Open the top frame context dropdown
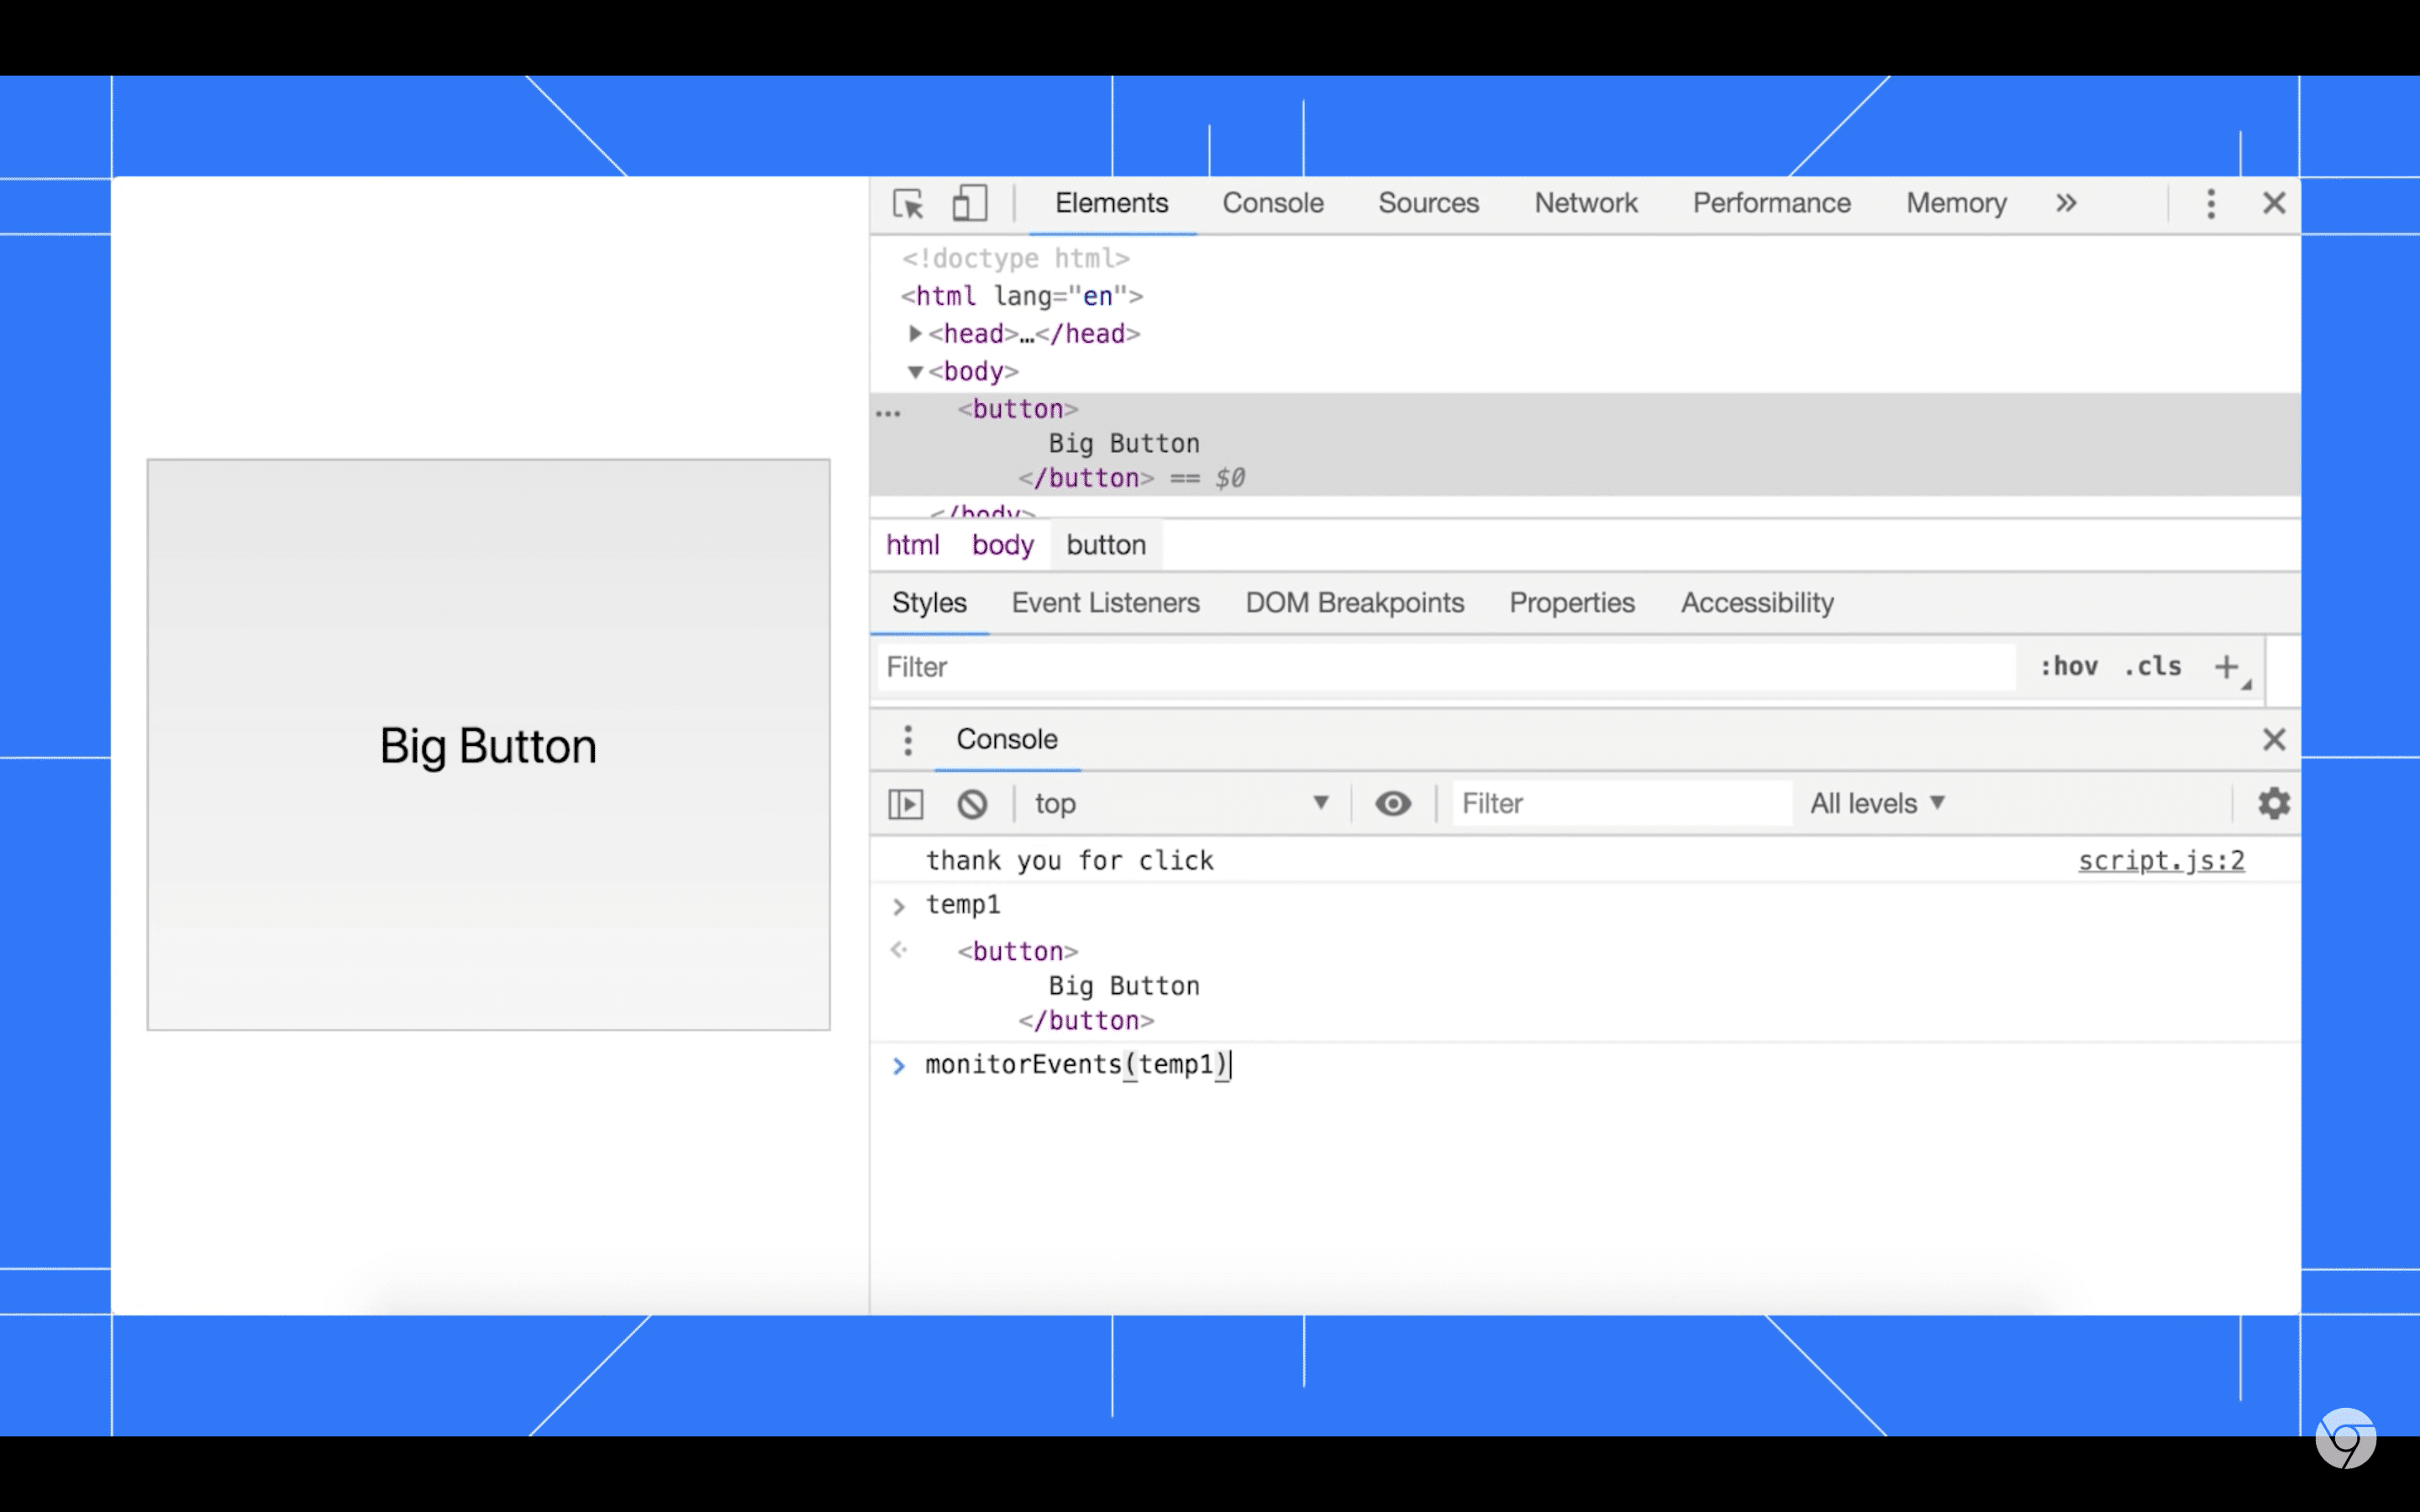 (1185, 803)
